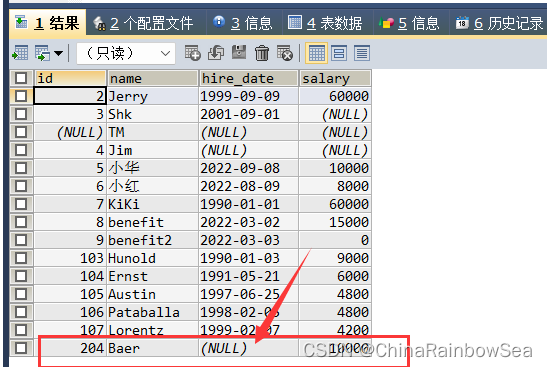Click the cancel changes icon
This screenshot has height=367, width=547.
pos(285,53)
